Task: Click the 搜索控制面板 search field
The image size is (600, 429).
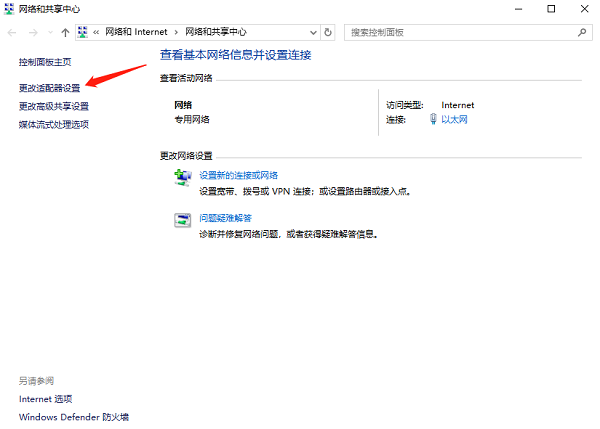Action: click(x=455, y=32)
